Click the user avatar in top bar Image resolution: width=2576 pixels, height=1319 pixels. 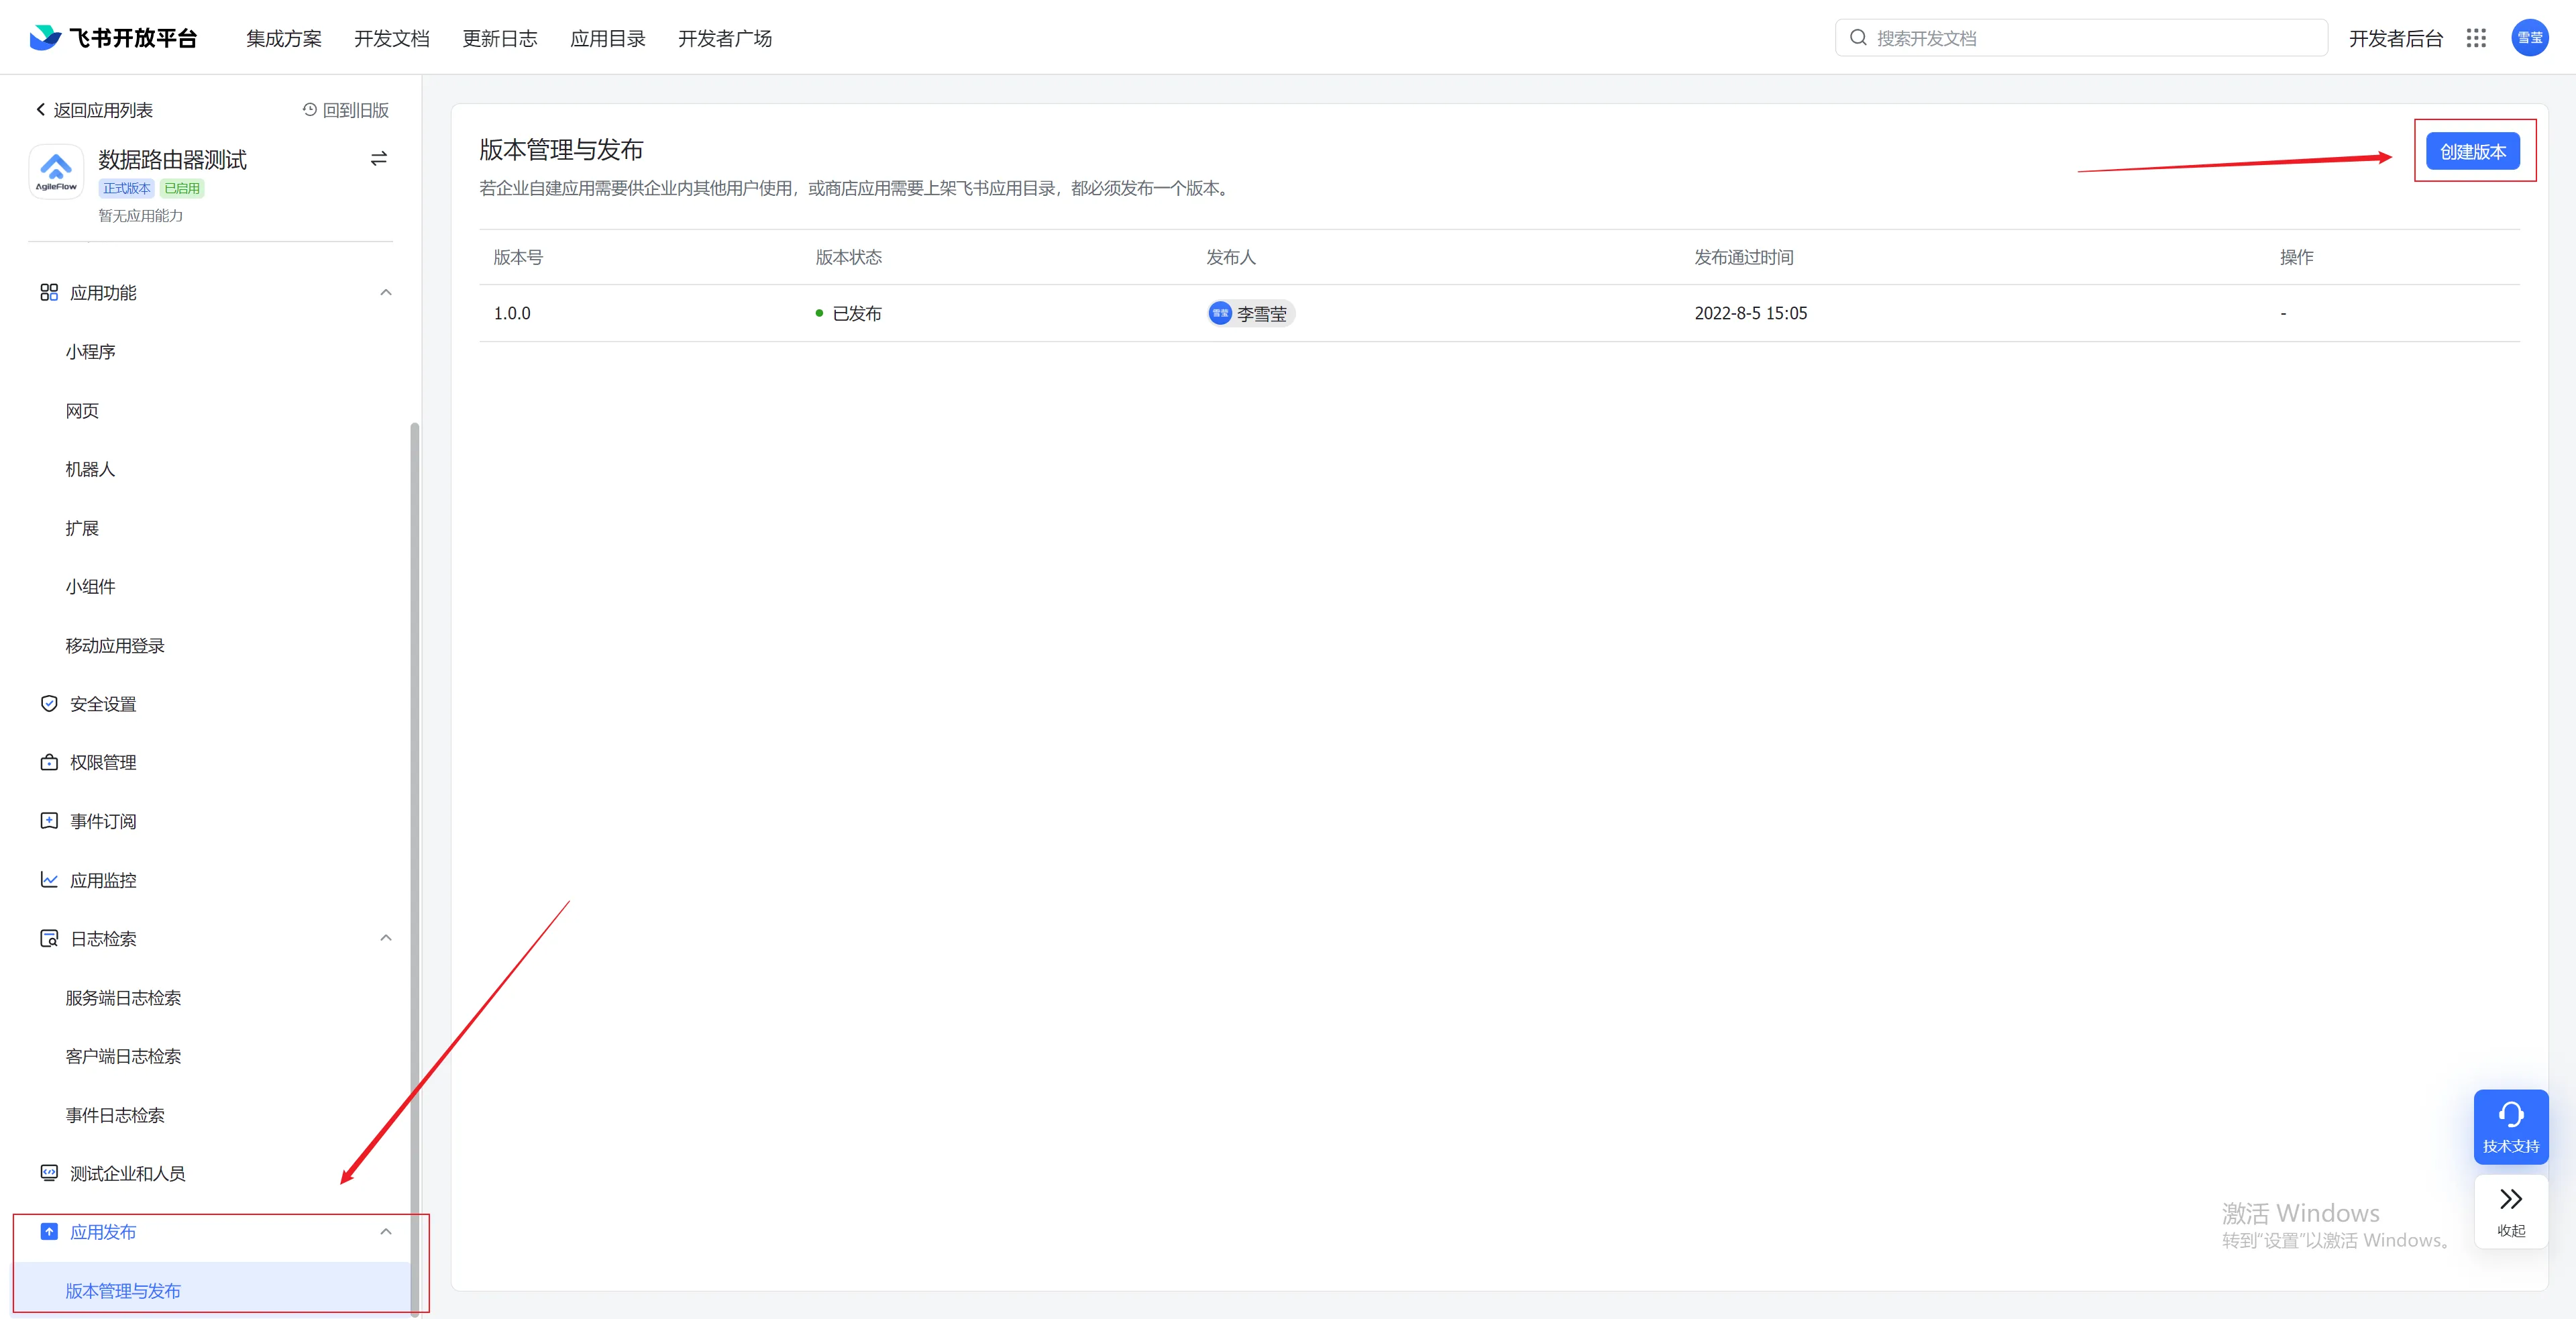coord(2529,38)
